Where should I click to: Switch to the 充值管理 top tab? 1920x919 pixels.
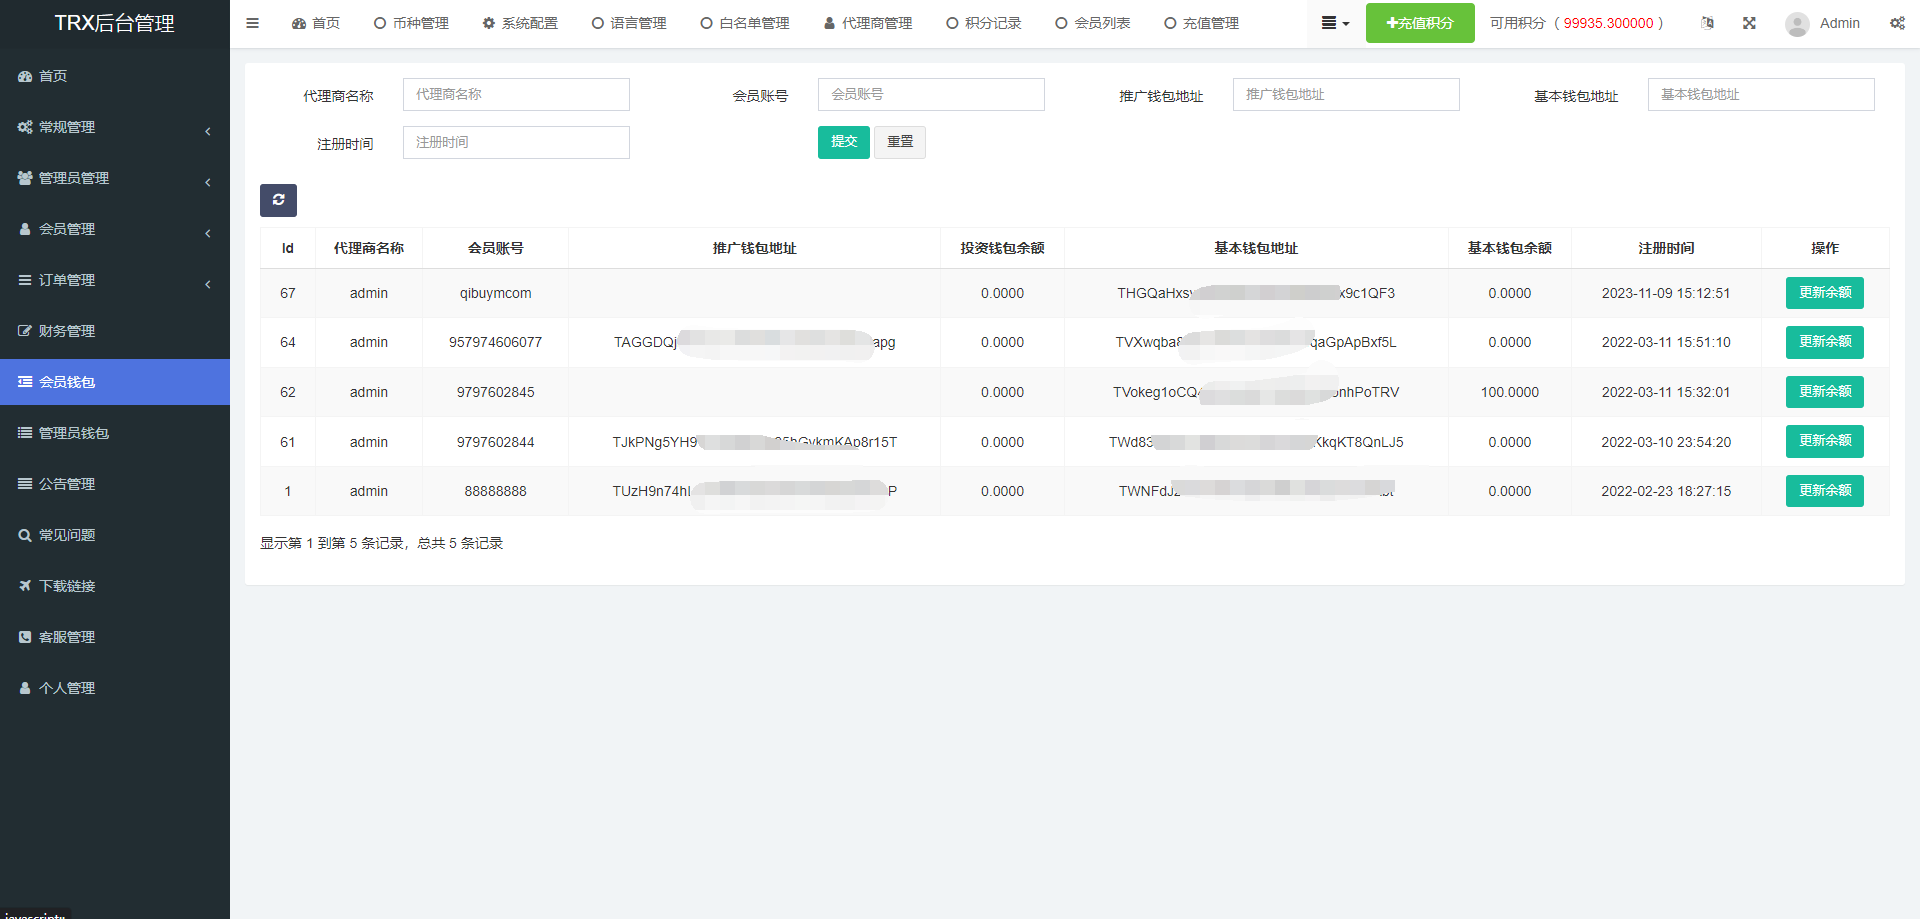[x=1202, y=23]
